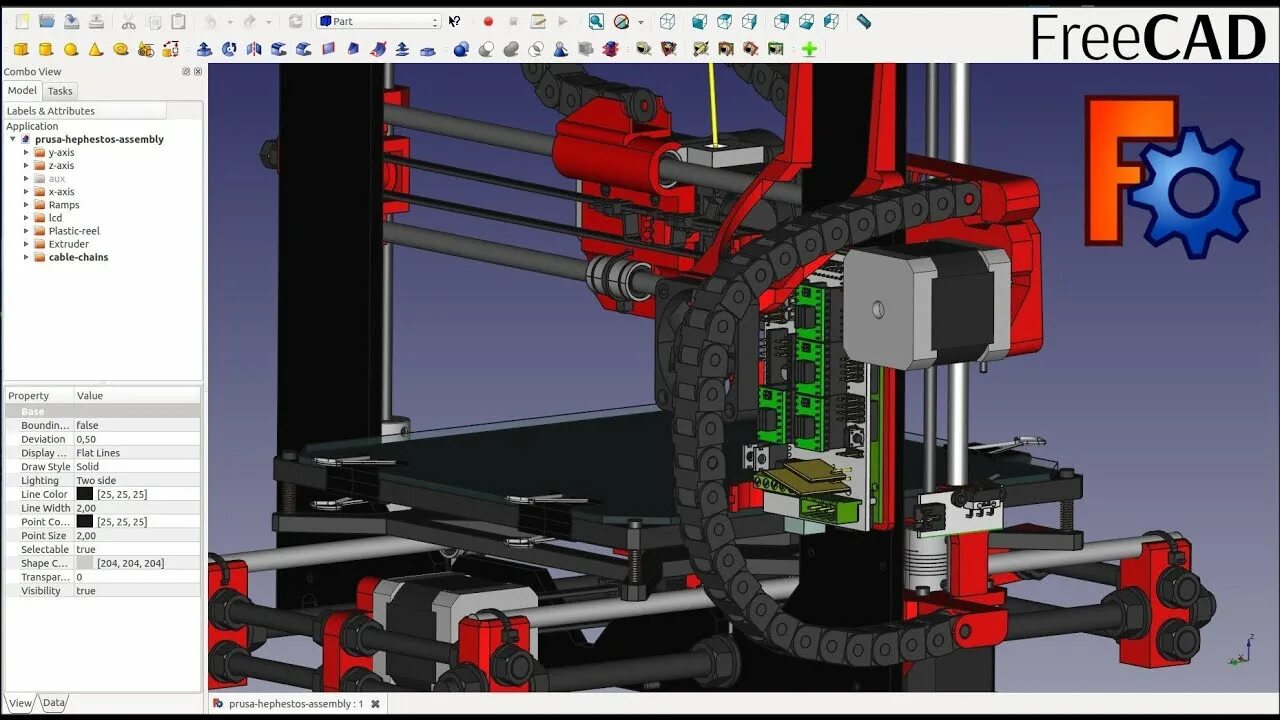The width and height of the screenshot is (1280, 720).
Task: Click the Bounding box value 'false'
Action: click(x=87, y=425)
